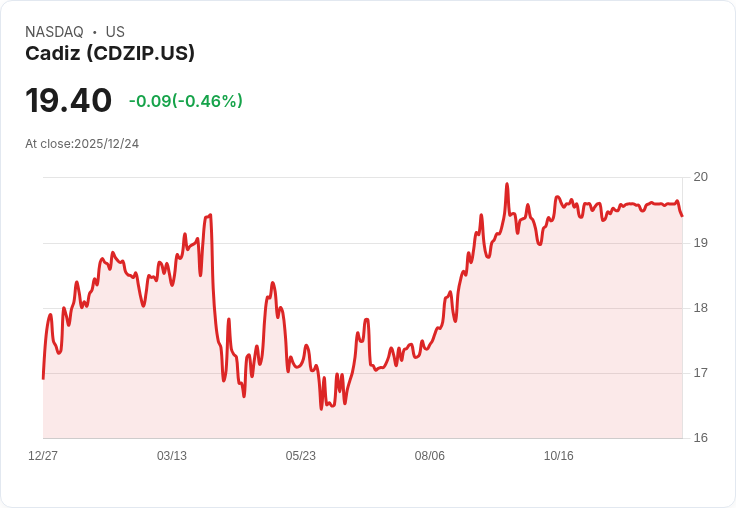This screenshot has height=508, width=736.
Task: Click the 08/06 x-axis date label
Action: (x=429, y=456)
